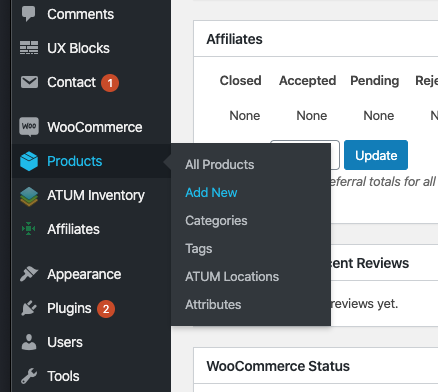The height and width of the screenshot is (392, 438).
Task: Click the Tools wrench icon
Action: (29, 376)
